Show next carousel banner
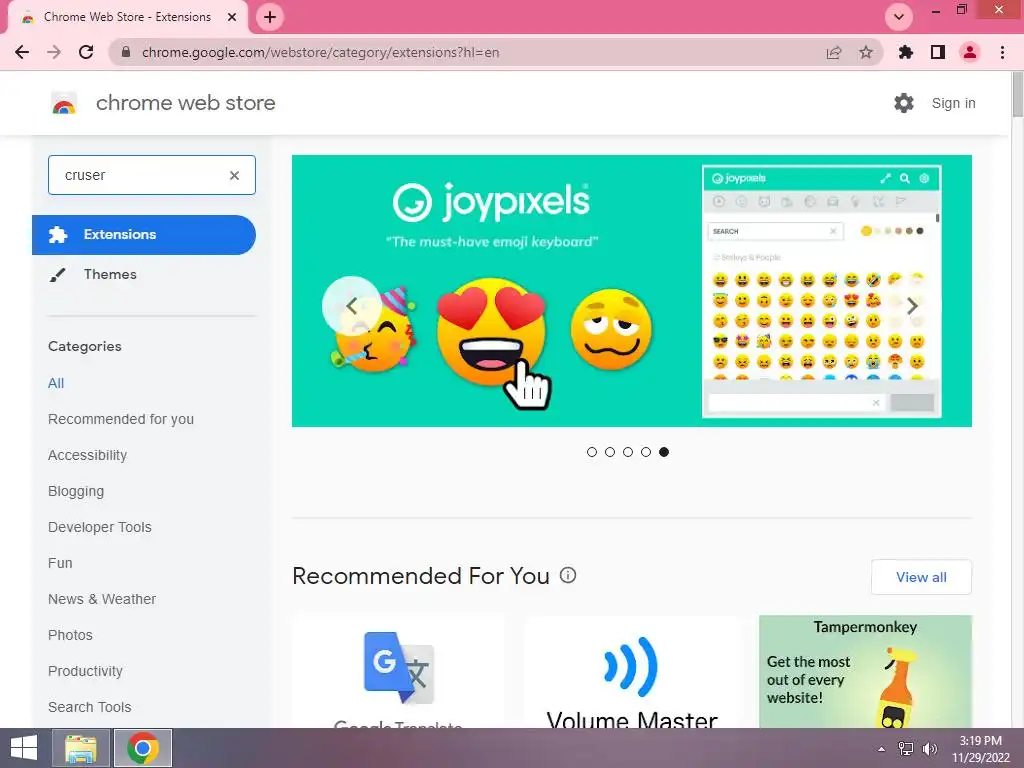Viewport: 1024px width, 768px height. [x=912, y=306]
